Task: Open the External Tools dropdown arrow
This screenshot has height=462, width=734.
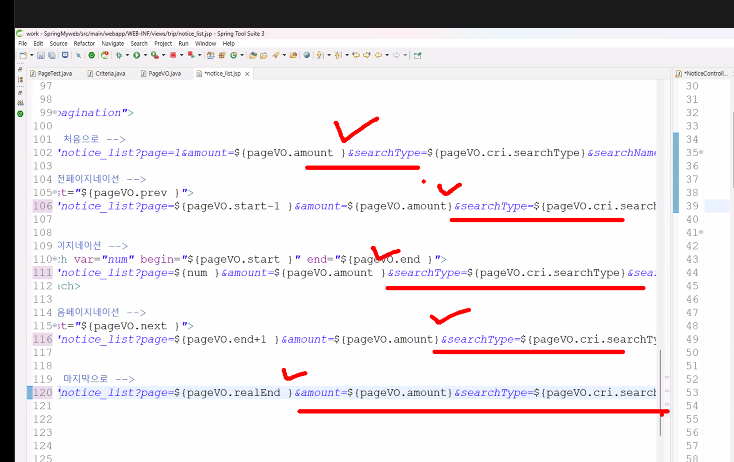Action: coord(163,55)
